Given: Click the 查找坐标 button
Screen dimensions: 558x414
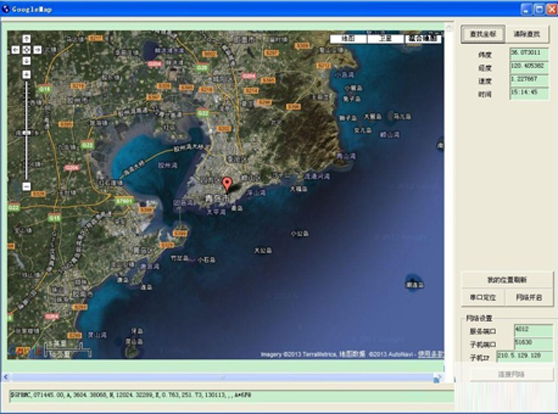Looking at the screenshot, I should pyautogui.click(x=483, y=34).
